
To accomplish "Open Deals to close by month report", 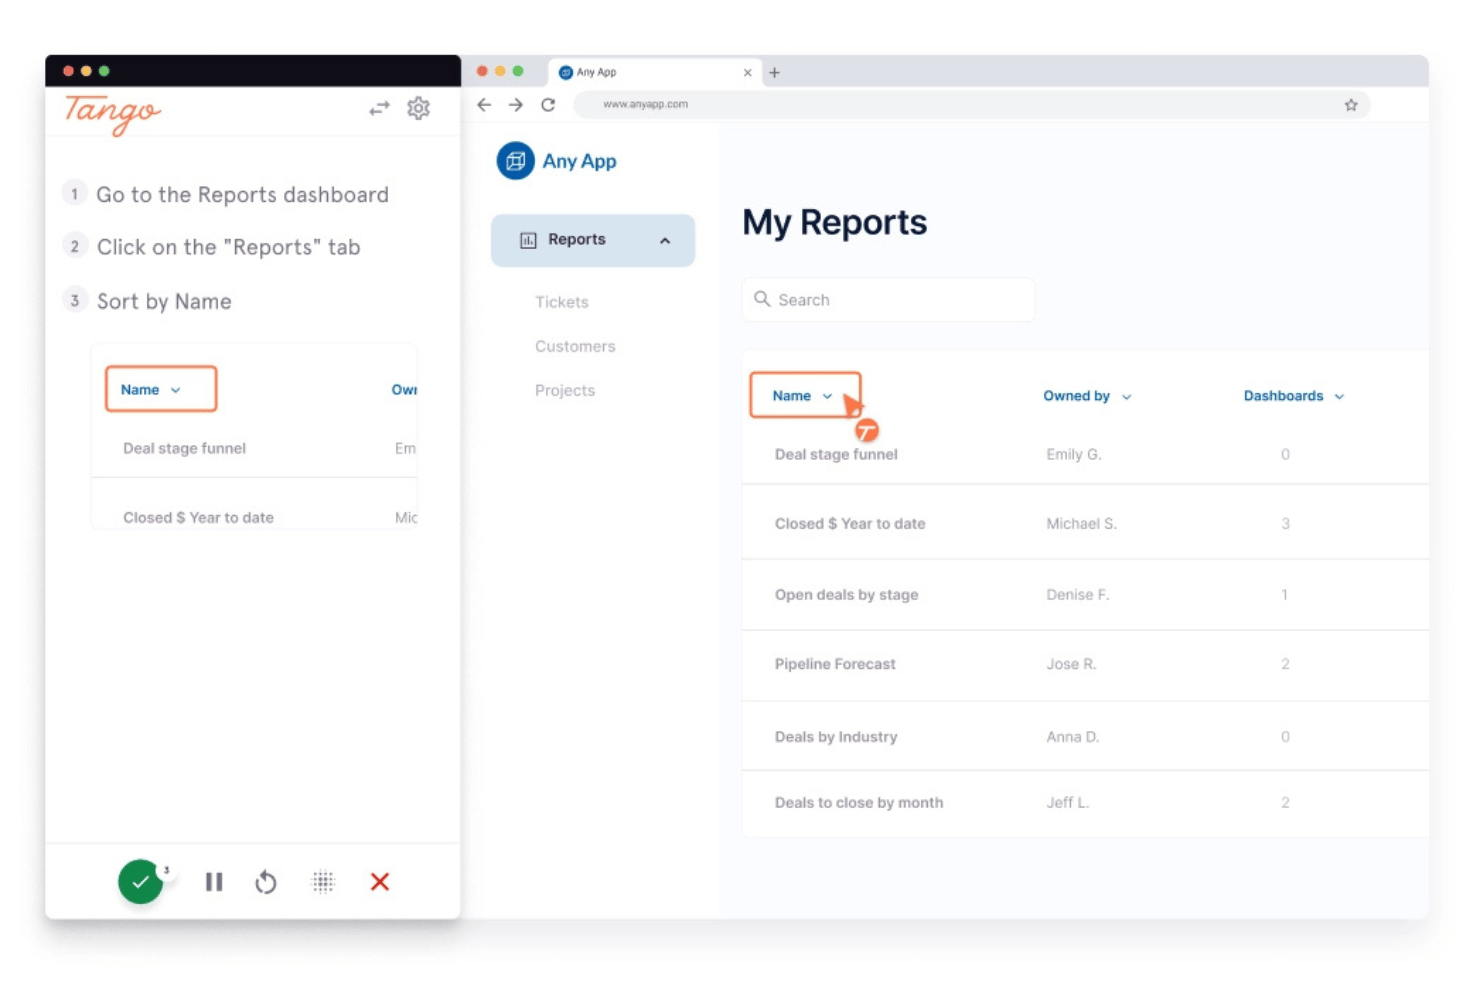I will pos(859,802).
